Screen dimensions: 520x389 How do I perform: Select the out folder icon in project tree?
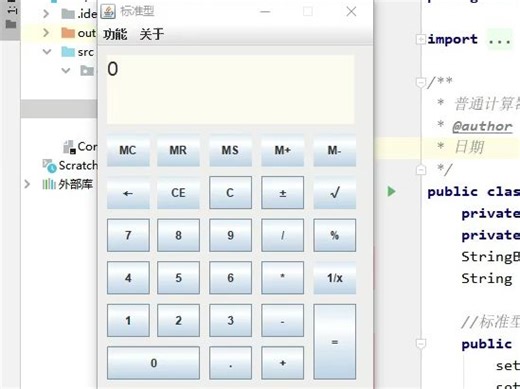[68, 33]
